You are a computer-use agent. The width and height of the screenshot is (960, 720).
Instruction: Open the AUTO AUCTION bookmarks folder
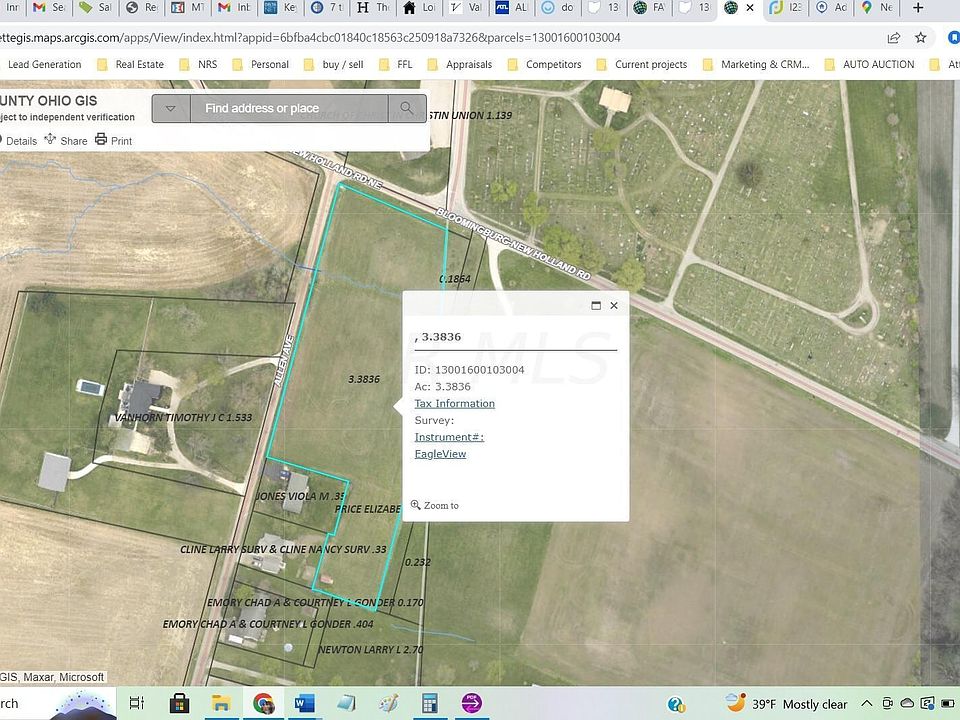[869, 64]
